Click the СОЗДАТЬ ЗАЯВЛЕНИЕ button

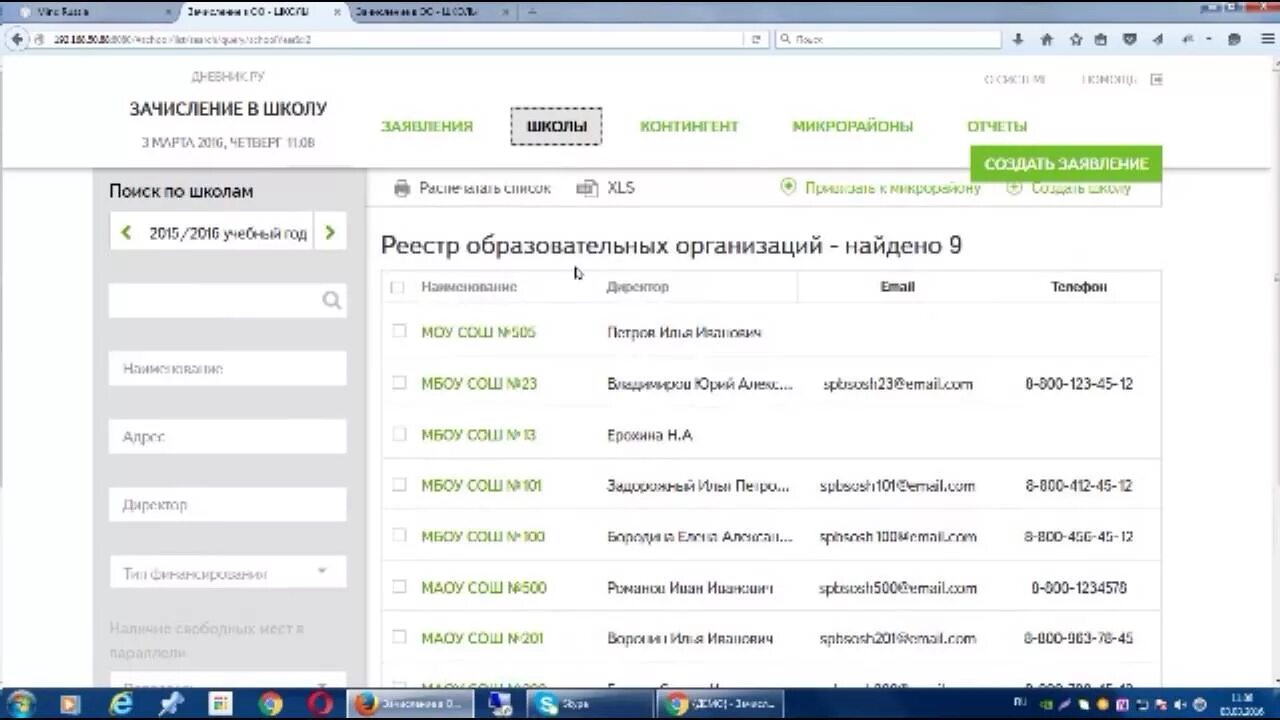coord(1066,164)
